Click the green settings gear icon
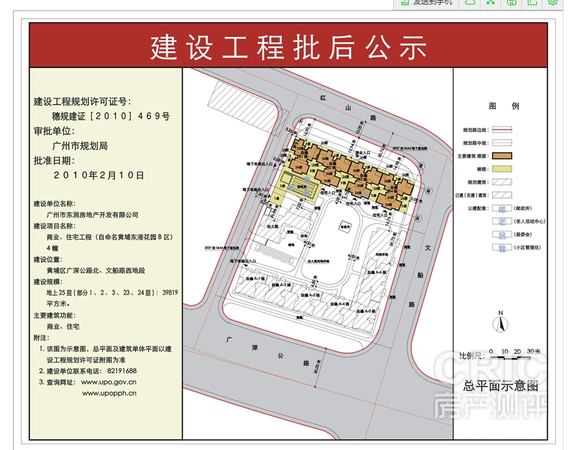This screenshot has width=579, height=450. [552, 2]
